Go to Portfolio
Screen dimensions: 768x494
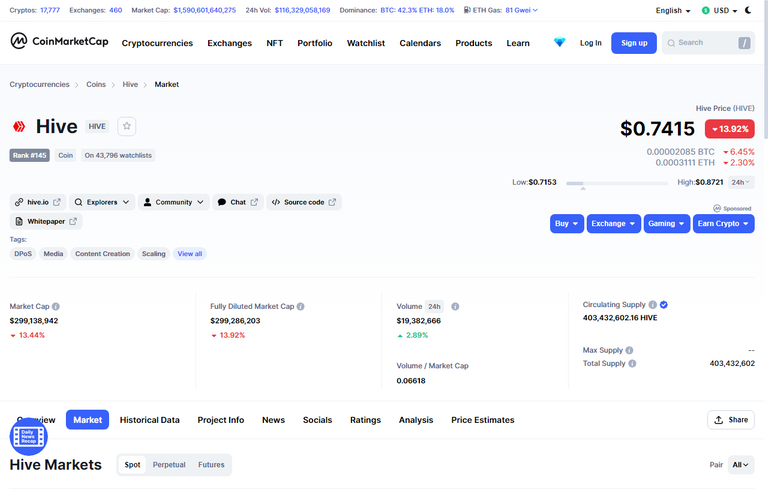click(314, 43)
